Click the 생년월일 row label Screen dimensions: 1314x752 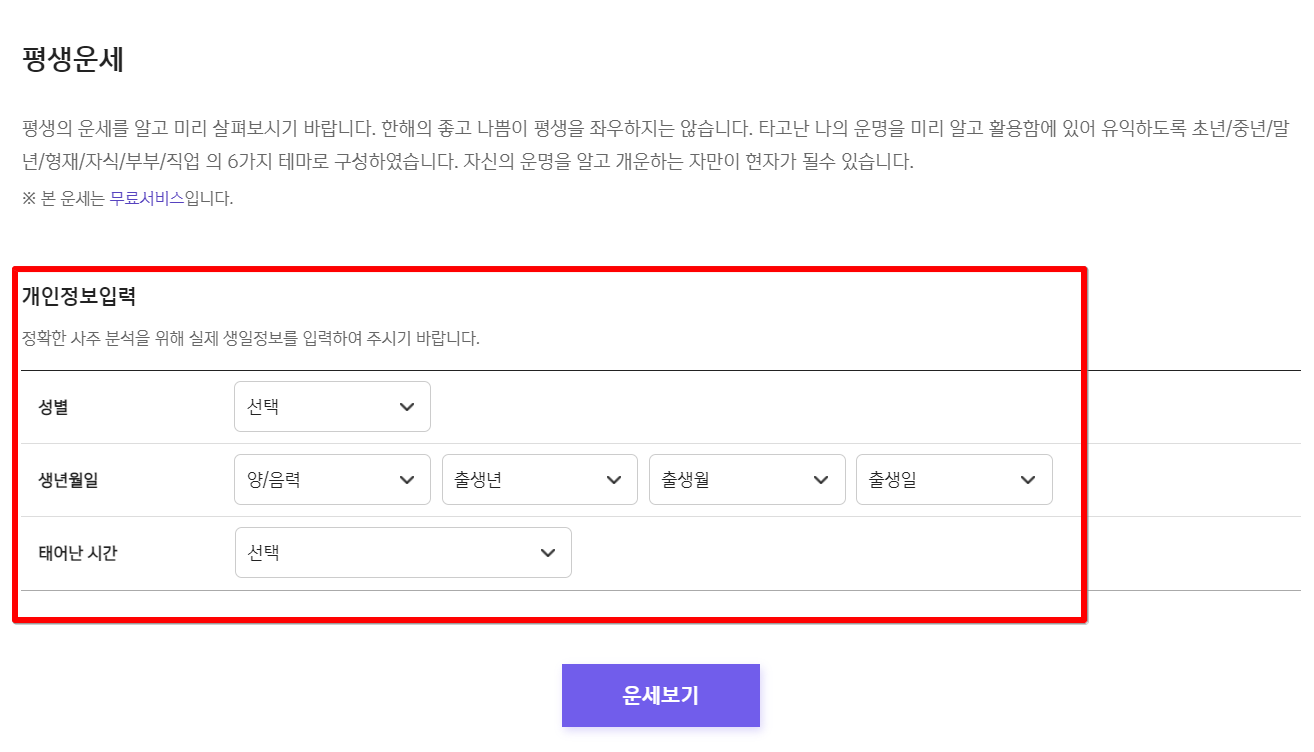pyautogui.click(x=68, y=479)
